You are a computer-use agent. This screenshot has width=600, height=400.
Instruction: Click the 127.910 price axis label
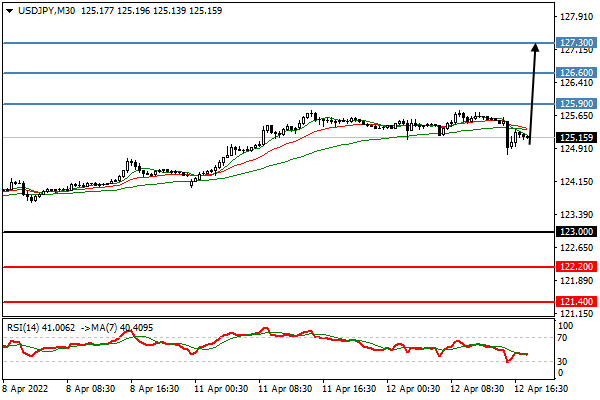click(576, 17)
